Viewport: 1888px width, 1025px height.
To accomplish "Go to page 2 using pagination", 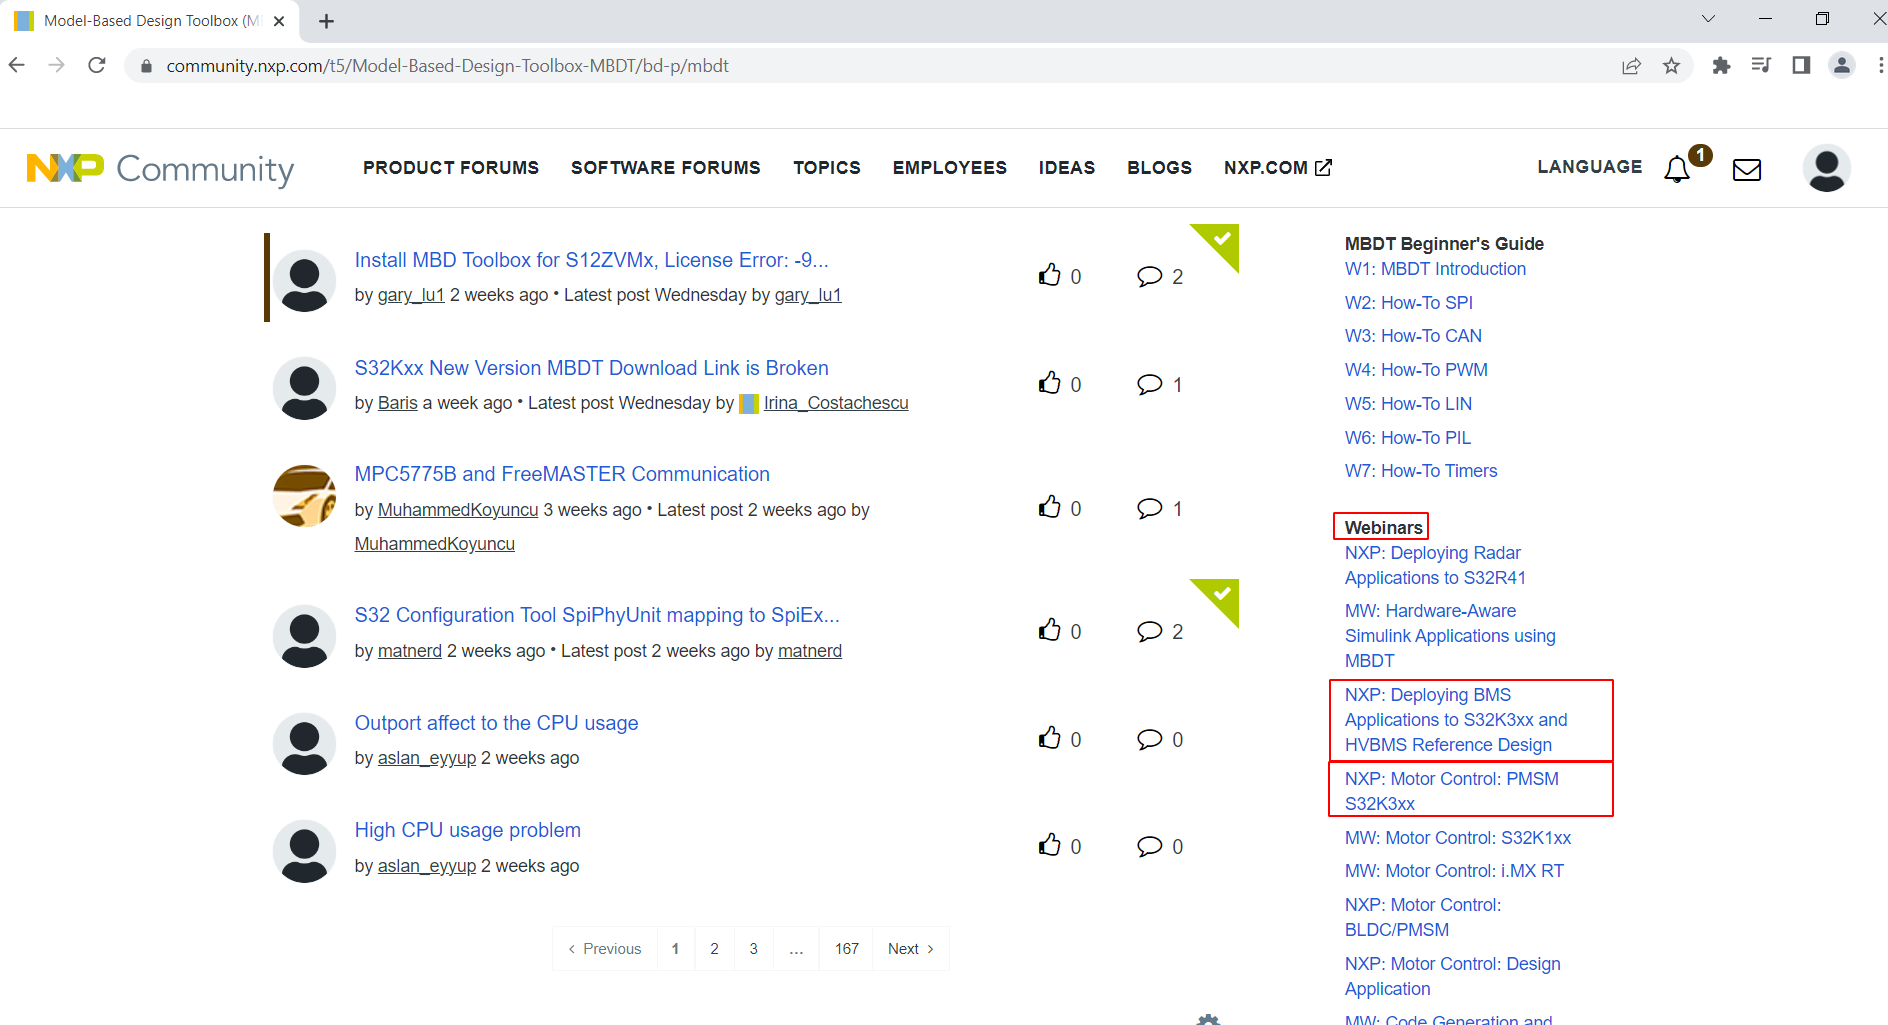I will pos(714,948).
